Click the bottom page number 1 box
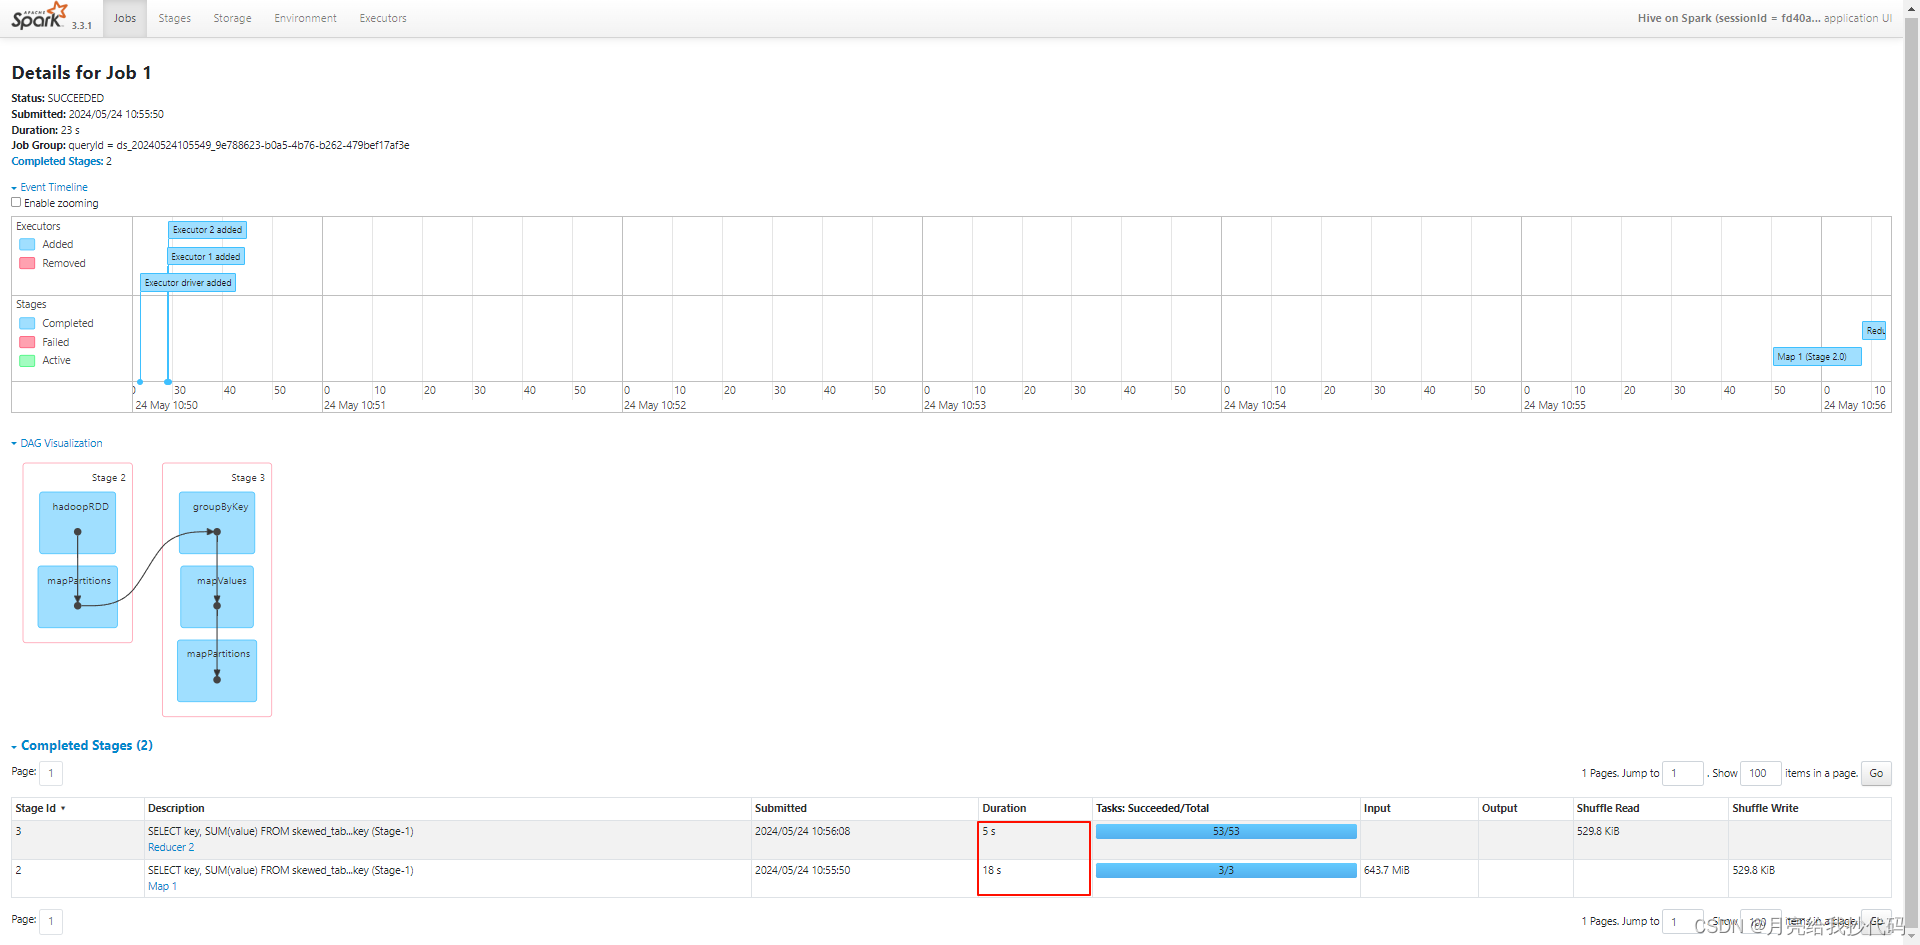This screenshot has width=1920, height=945. pos(51,921)
